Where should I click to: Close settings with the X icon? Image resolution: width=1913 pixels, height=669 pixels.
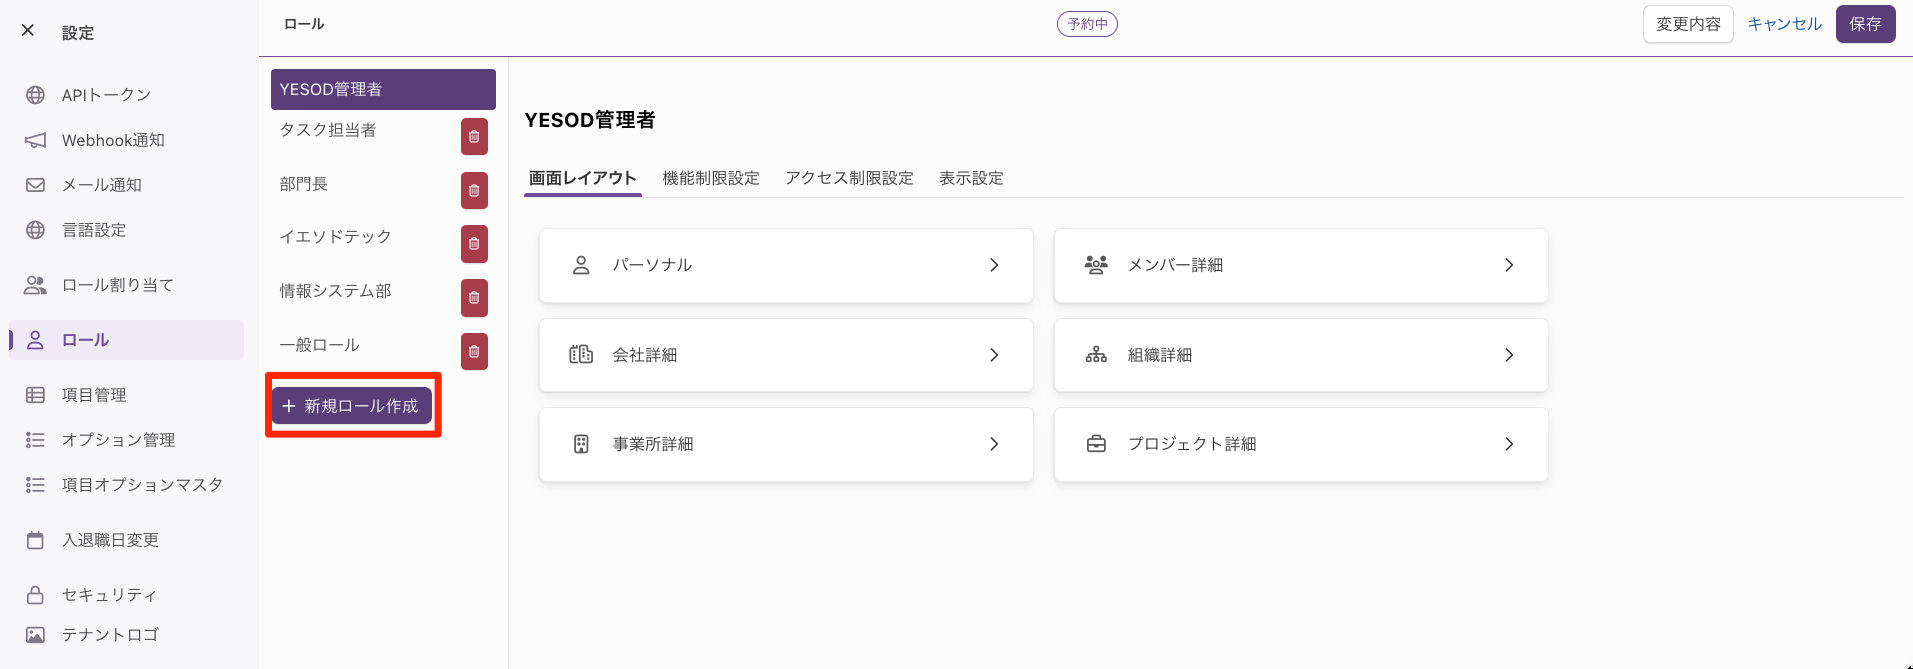pos(28,30)
